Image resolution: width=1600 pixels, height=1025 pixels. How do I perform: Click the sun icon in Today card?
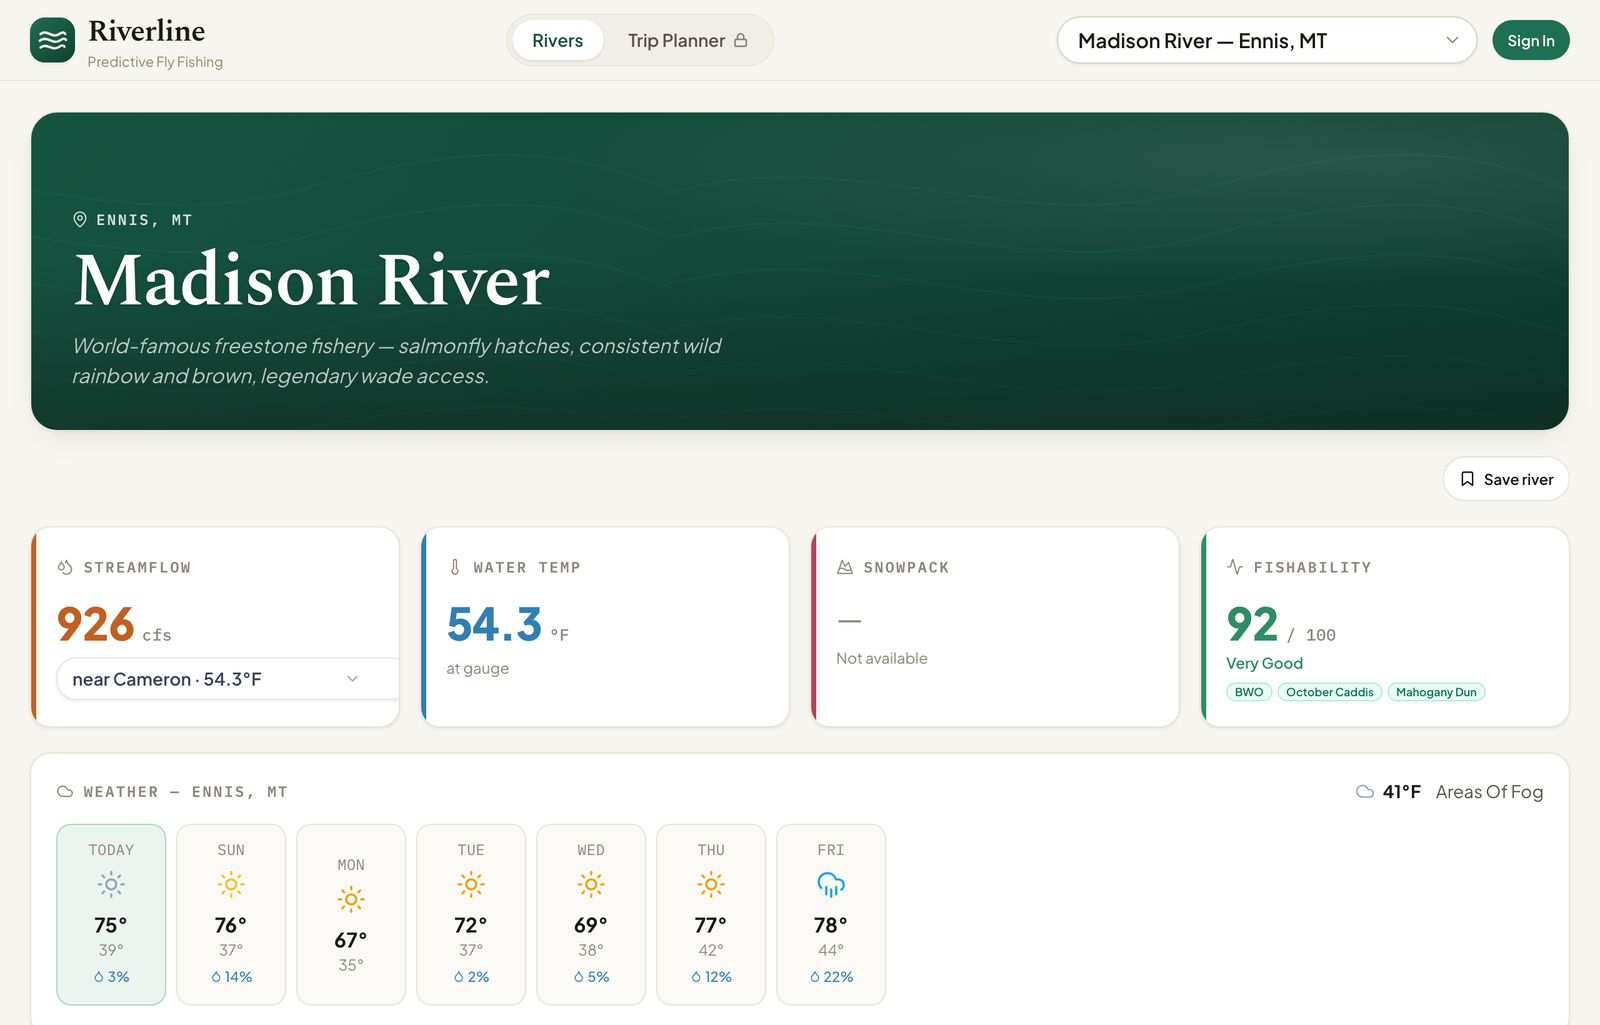[x=111, y=884]
